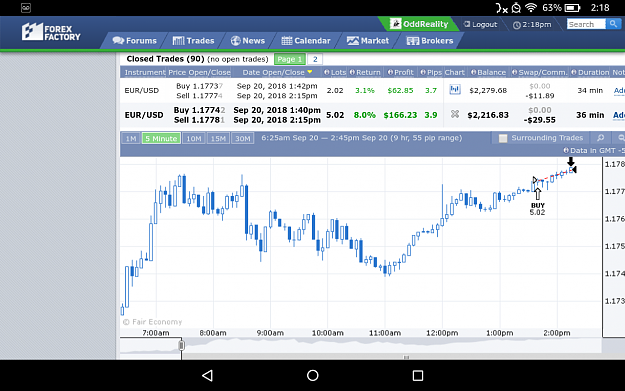This screenshot has width=625, height=391.
Task: Click the chart zoom magnifier icon
Action: [x=600, y=138]
